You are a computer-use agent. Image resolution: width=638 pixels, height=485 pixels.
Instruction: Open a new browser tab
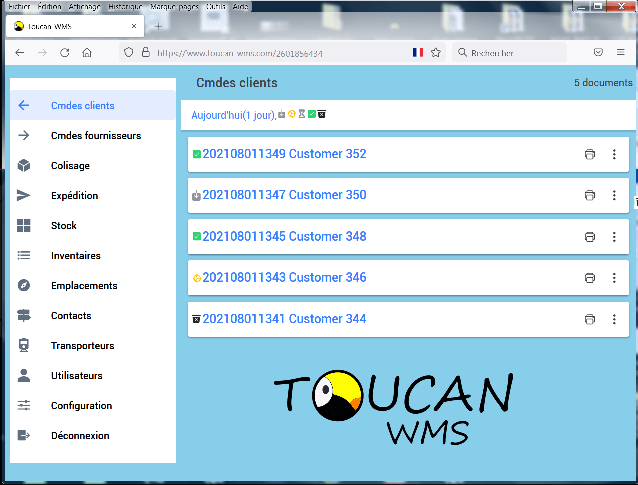tap(158, 26)
